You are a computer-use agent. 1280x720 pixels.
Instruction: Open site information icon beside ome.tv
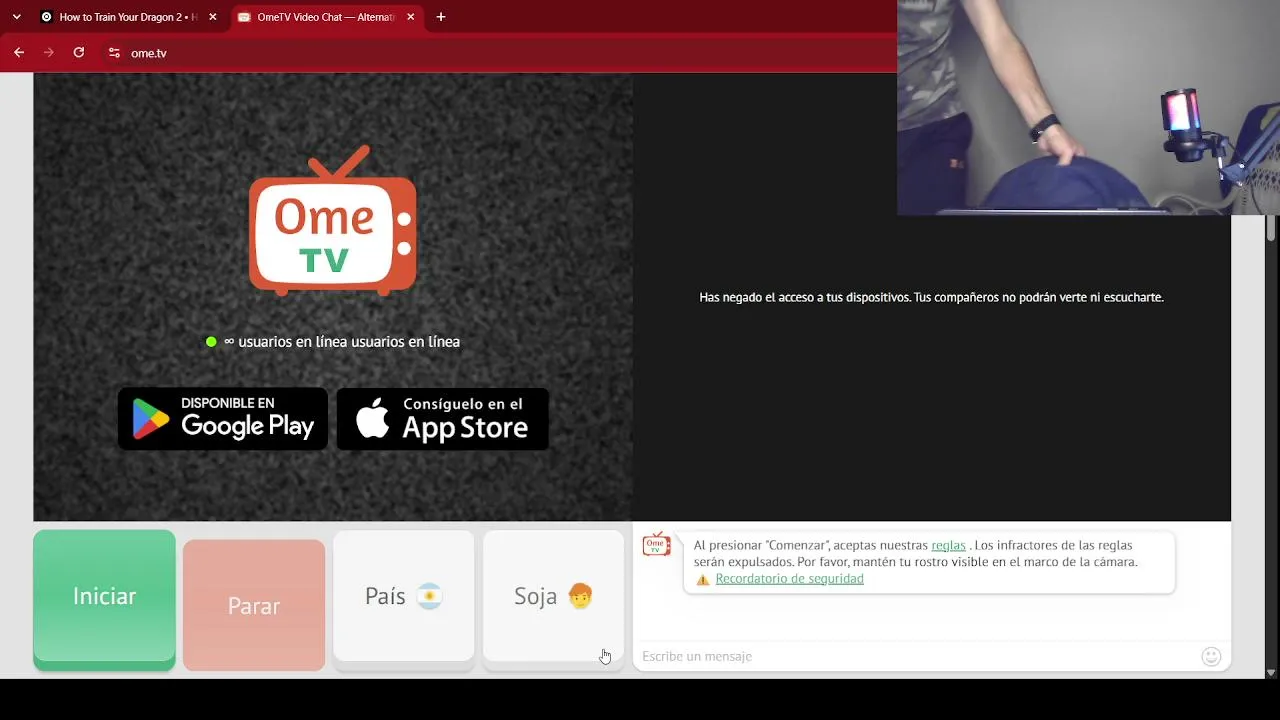(114, 53)
